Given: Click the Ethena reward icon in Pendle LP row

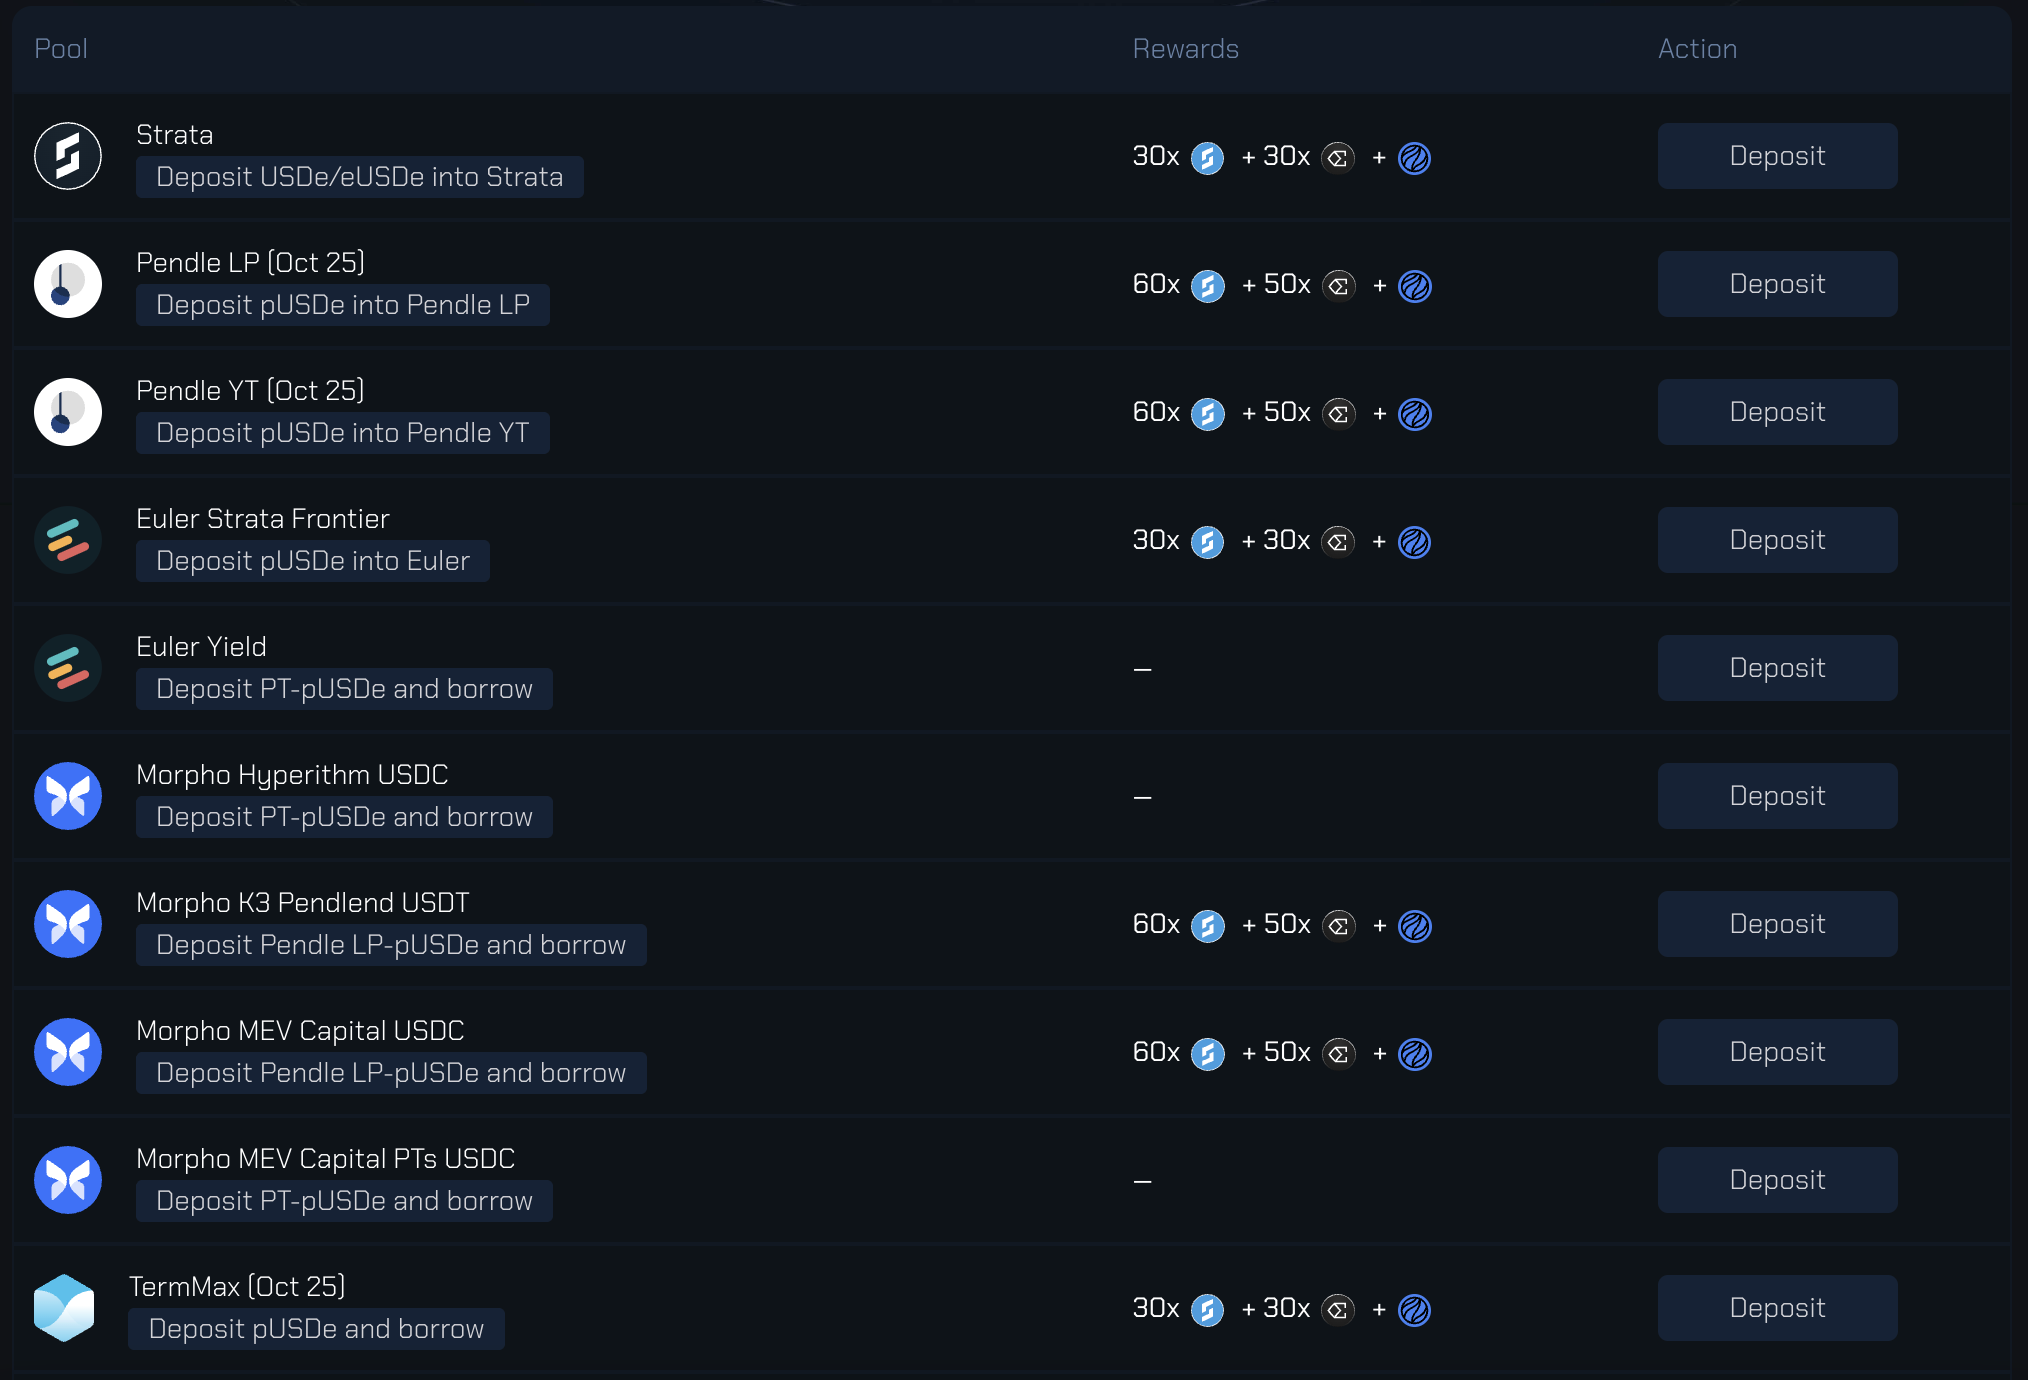Looking at the screenshot, I should tap(1338, 286).
